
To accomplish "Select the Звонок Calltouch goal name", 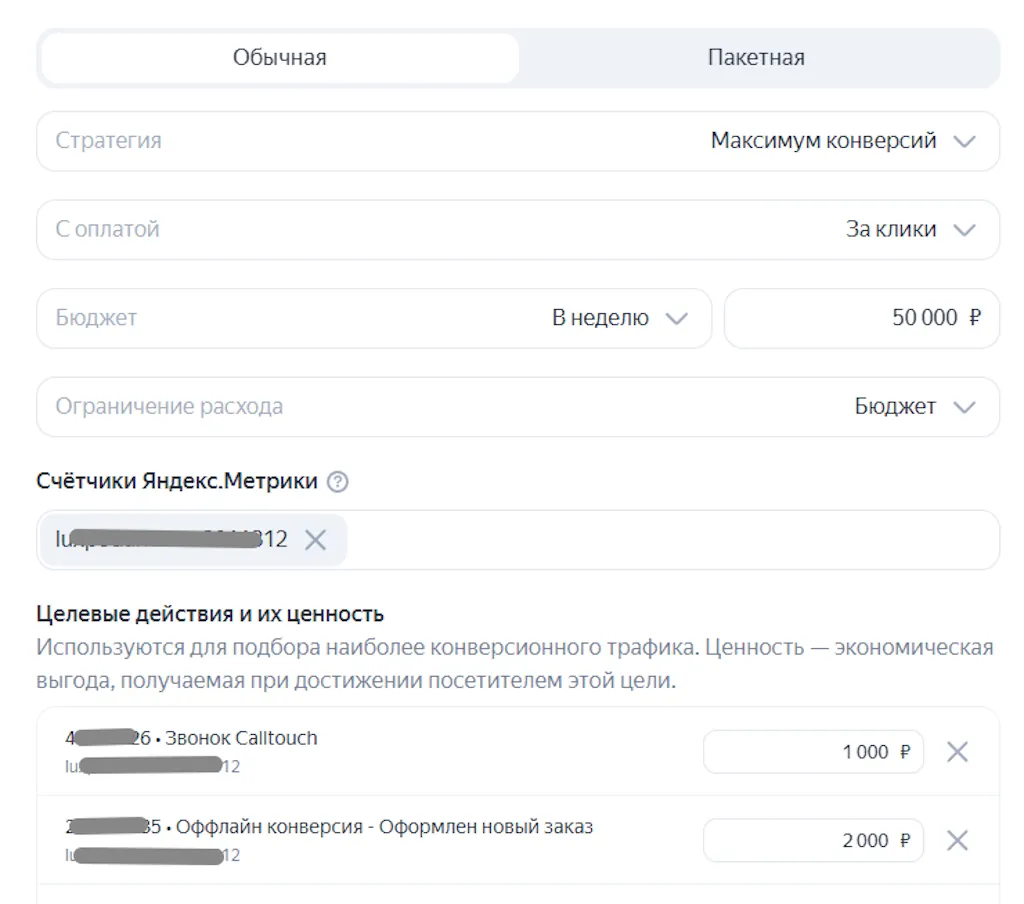I will pyautogui.click(x=240, y=739).
